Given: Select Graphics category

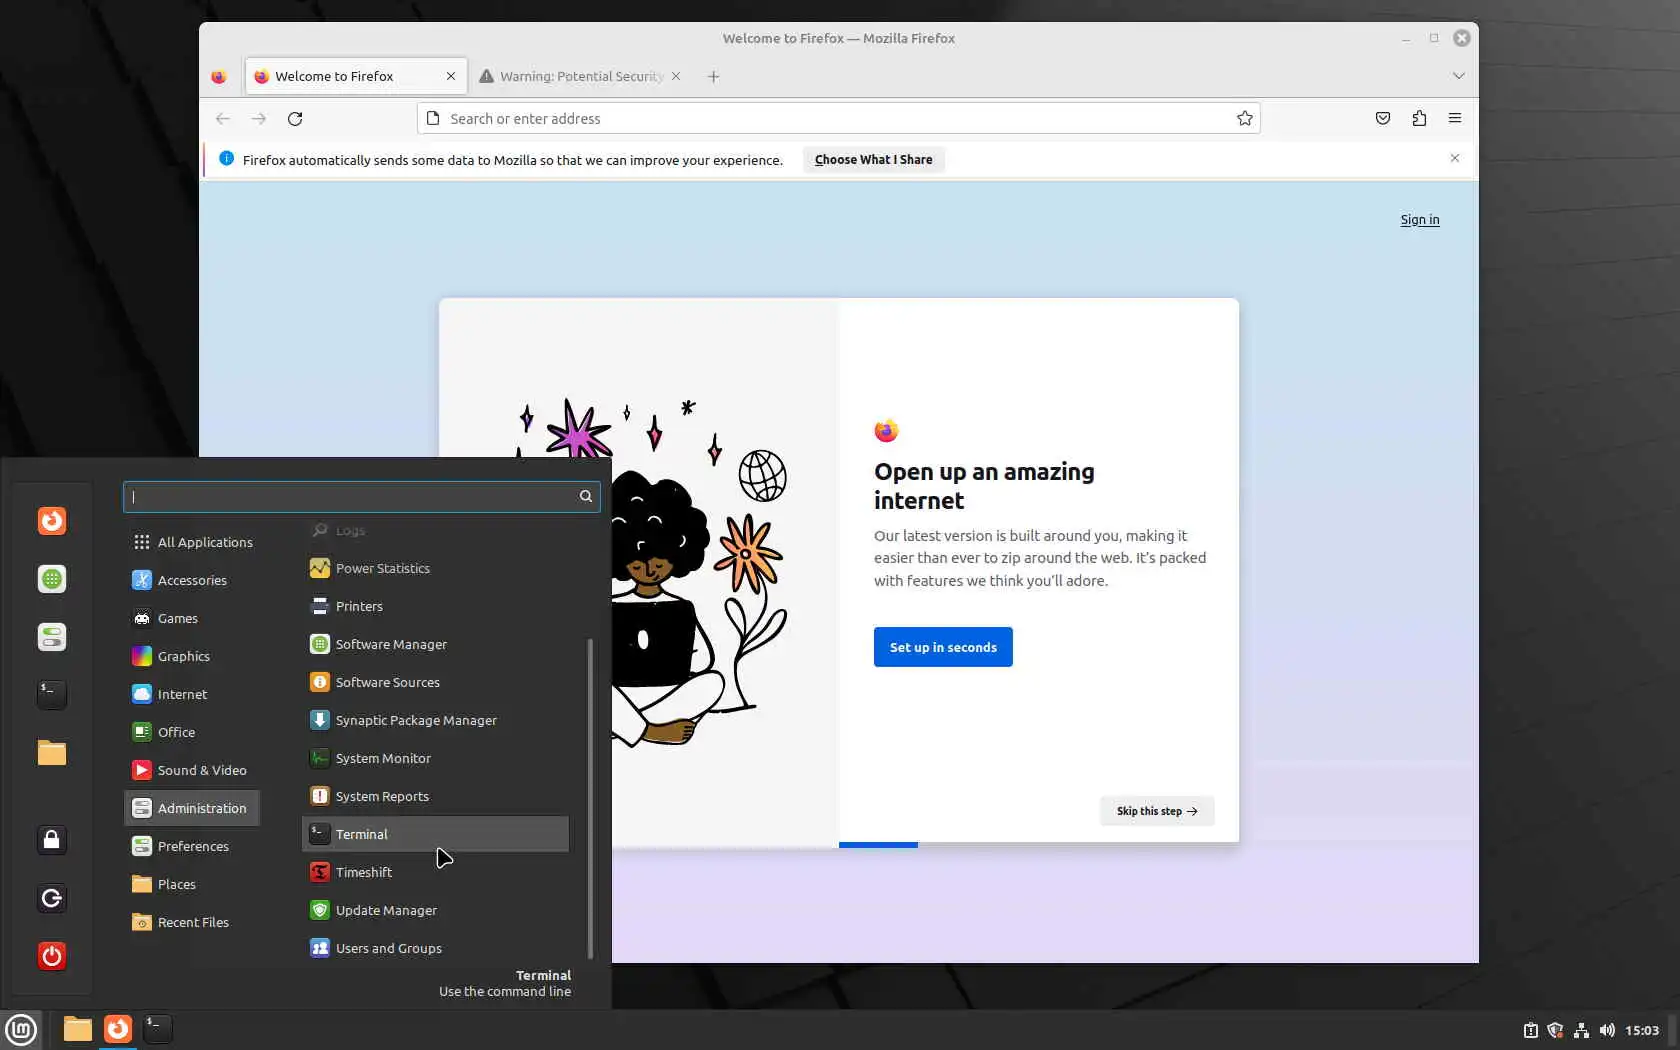Looking at the screenshot, I should 192,656.
